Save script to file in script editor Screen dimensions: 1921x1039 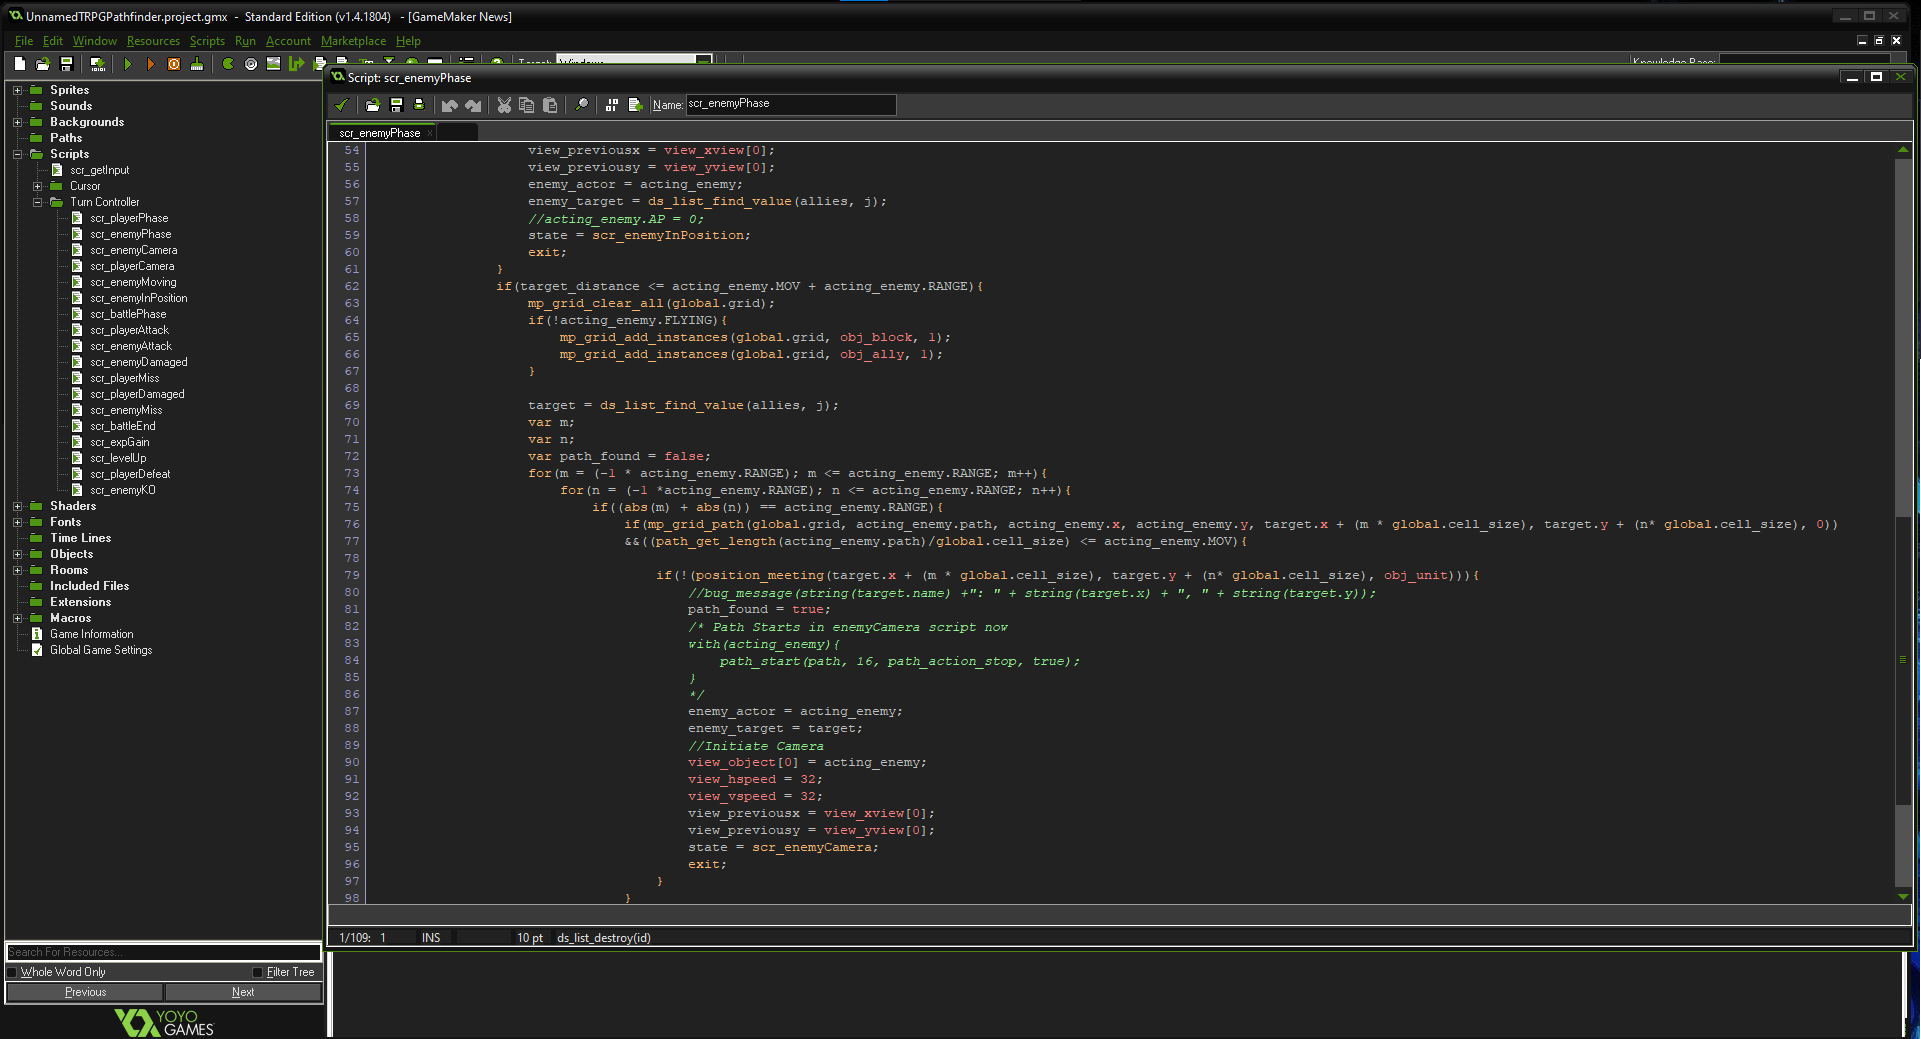pyautogui.click(x=396, y=105)
